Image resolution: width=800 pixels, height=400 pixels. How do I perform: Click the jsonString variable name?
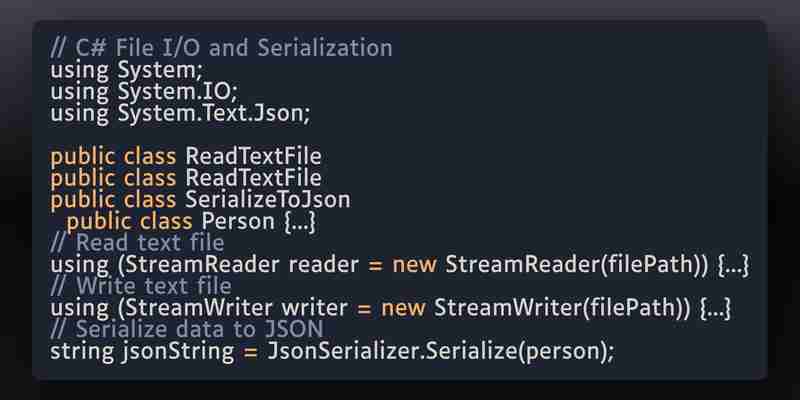pos(178,352)
